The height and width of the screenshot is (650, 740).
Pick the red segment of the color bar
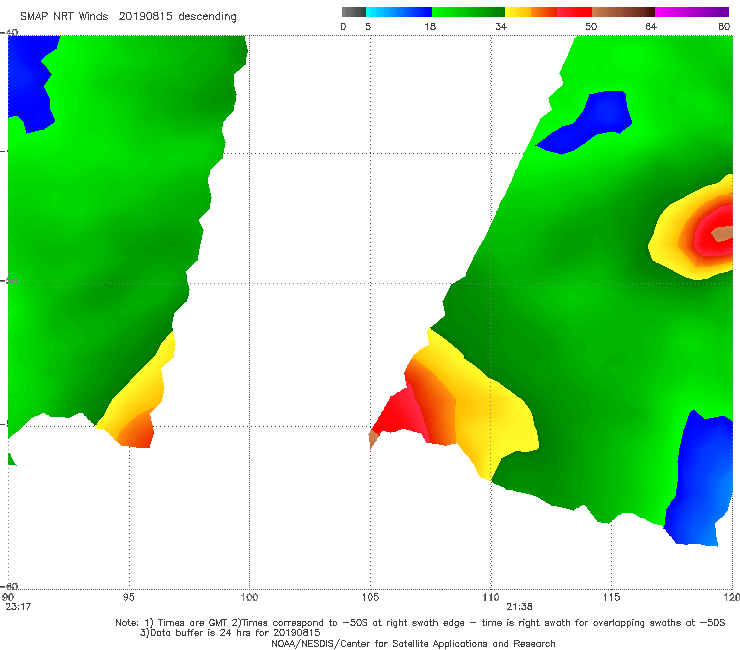pyautogui.click(x=574, y=12)
